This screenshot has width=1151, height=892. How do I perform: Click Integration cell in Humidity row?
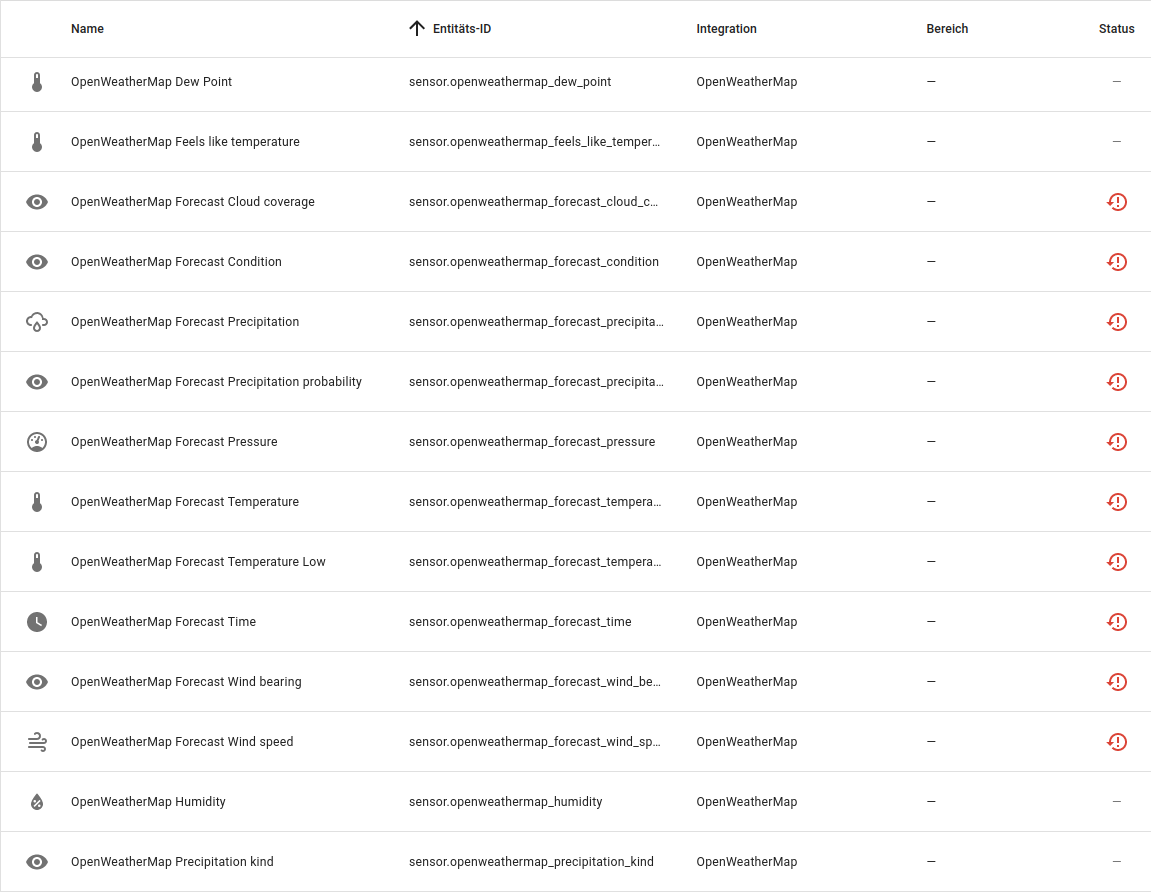point(747,802)
